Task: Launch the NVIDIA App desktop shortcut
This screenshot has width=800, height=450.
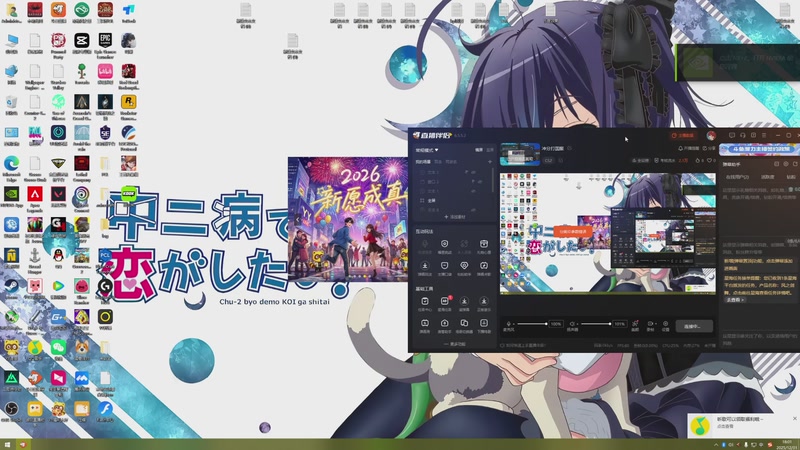Action: click(x=11, y=194)
